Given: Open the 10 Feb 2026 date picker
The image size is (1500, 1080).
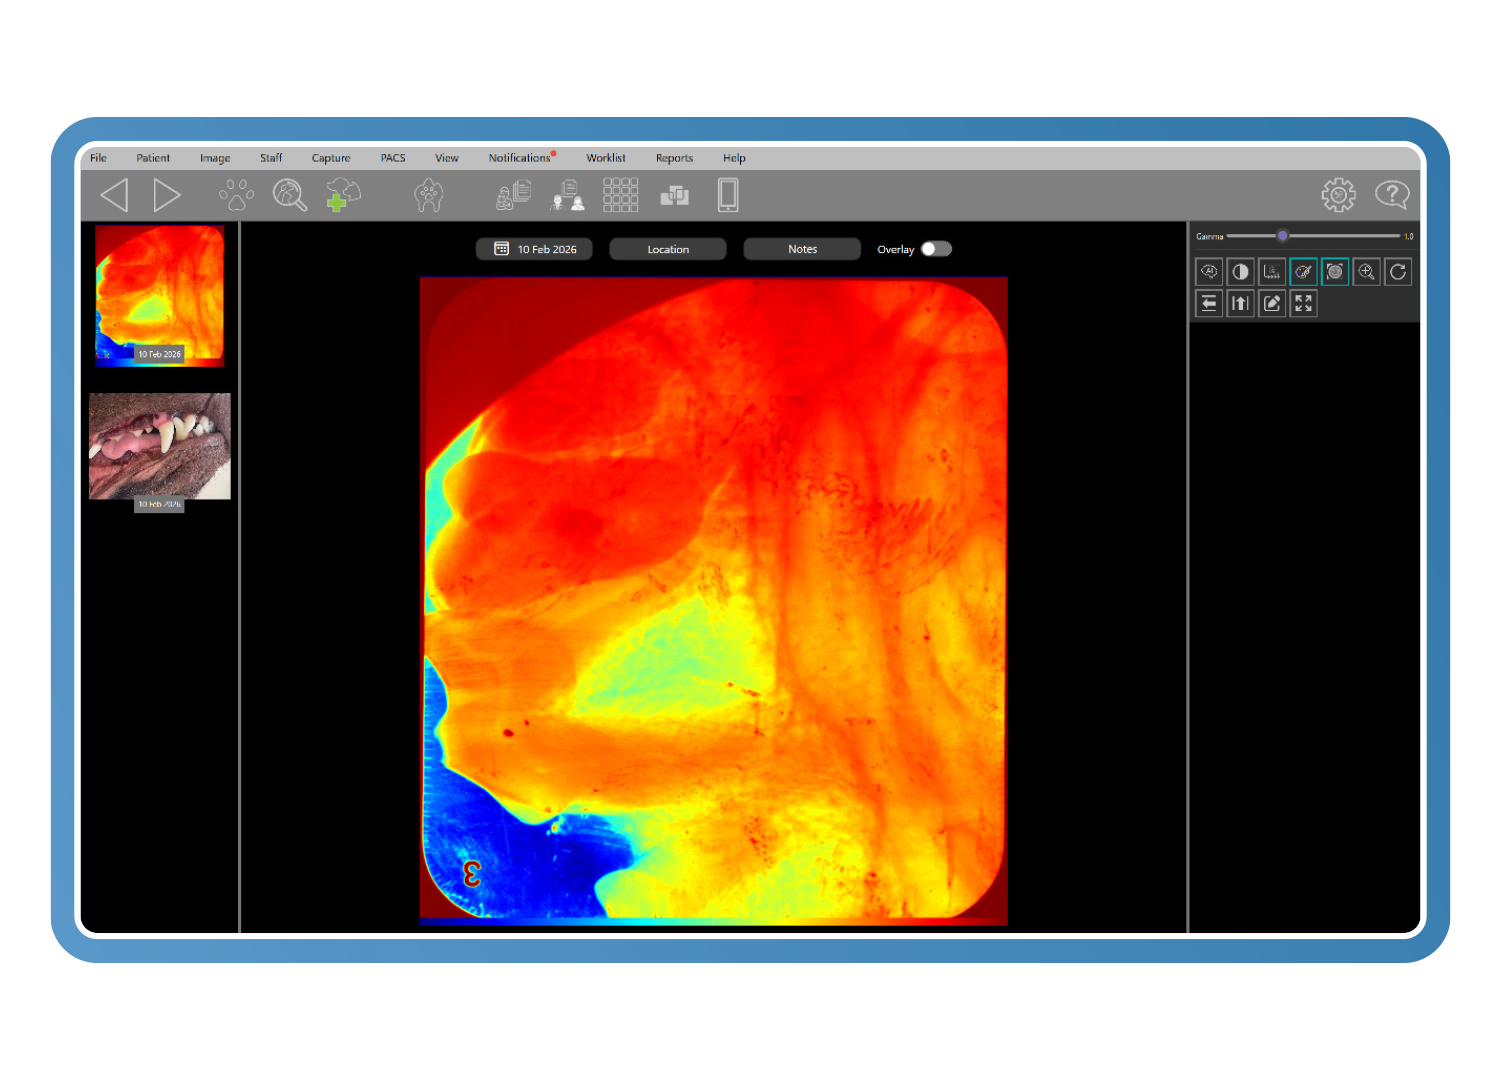Looking at the screenshot, I should click(534, 249).
